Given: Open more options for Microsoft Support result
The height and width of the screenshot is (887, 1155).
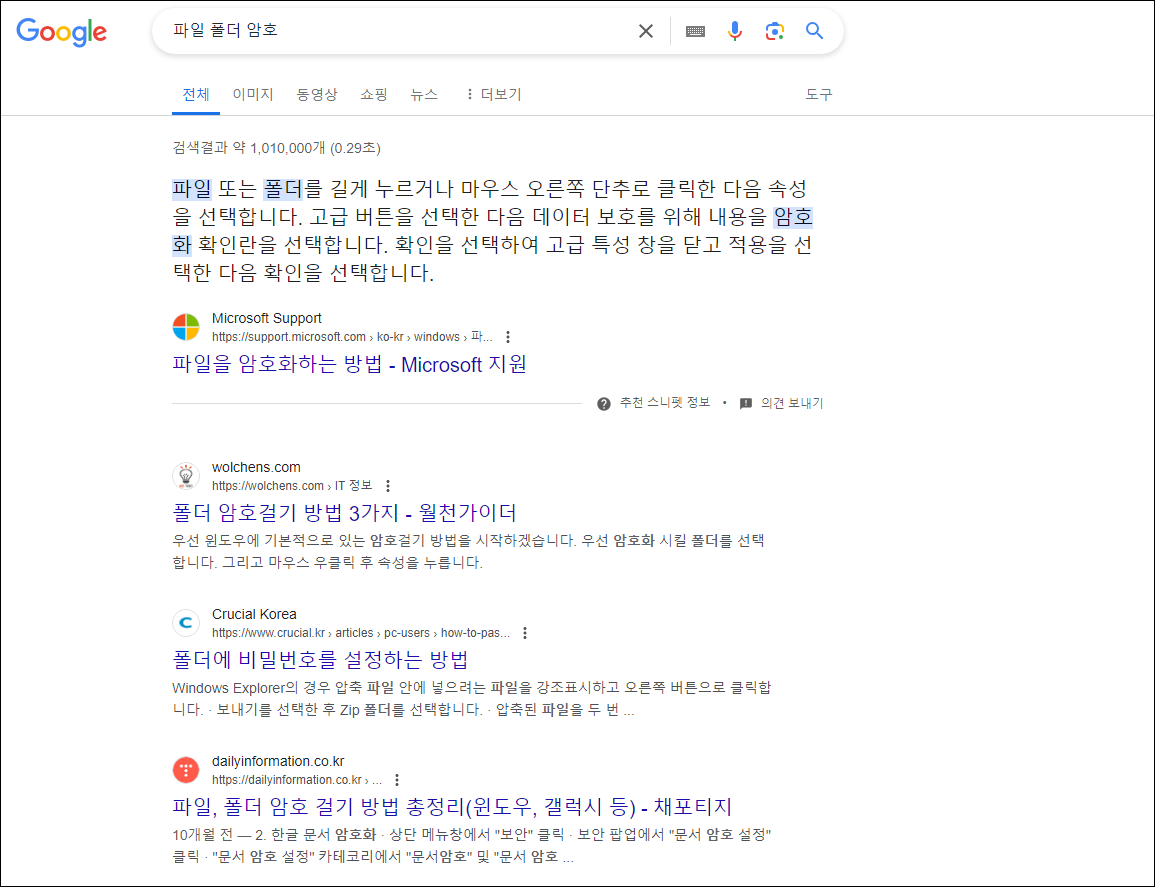Looking at the screenshot, I should tap(508, 337).
